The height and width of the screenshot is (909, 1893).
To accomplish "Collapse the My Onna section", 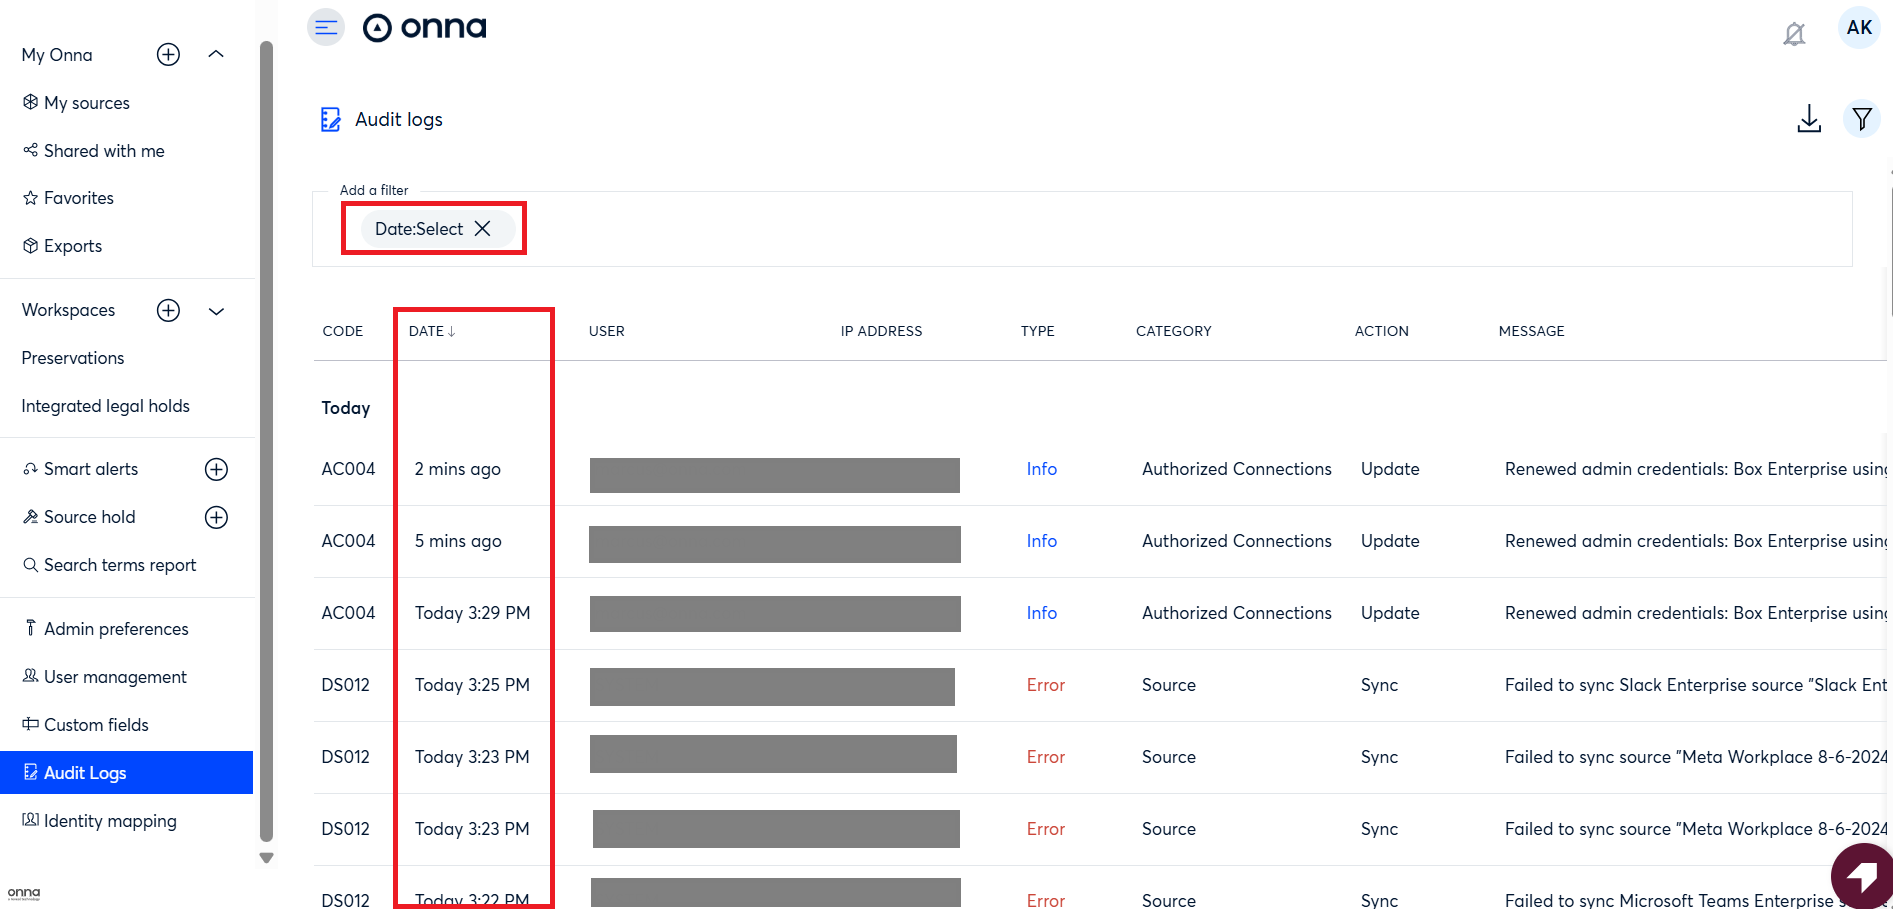I will (216, 55).
